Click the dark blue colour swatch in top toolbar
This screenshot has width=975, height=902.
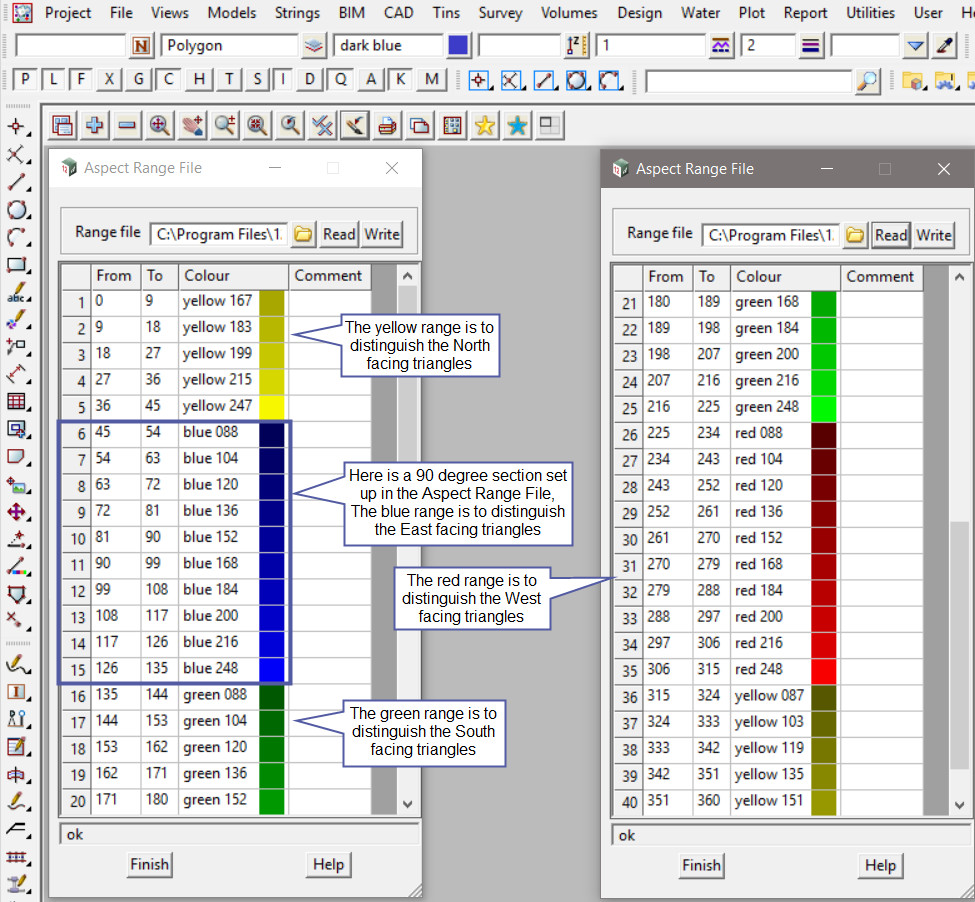(x=458, y=46)
